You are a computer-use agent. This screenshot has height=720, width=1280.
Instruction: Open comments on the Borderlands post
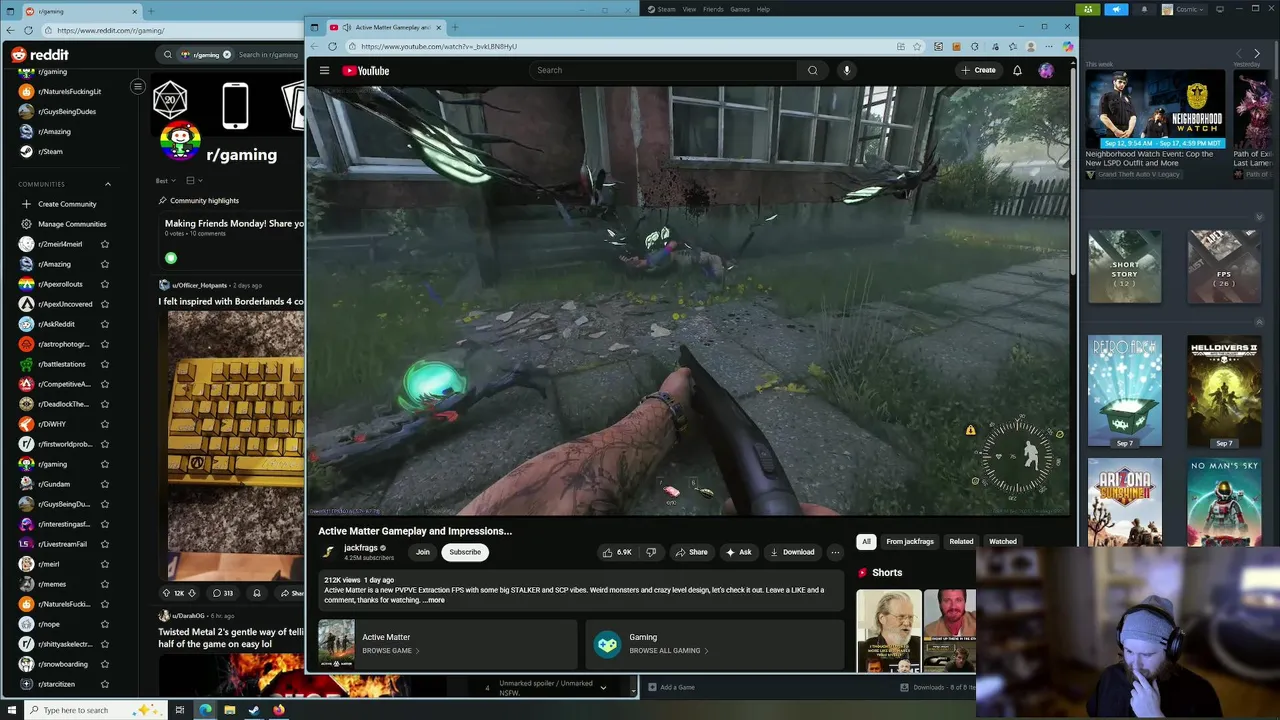click(223, 593)
